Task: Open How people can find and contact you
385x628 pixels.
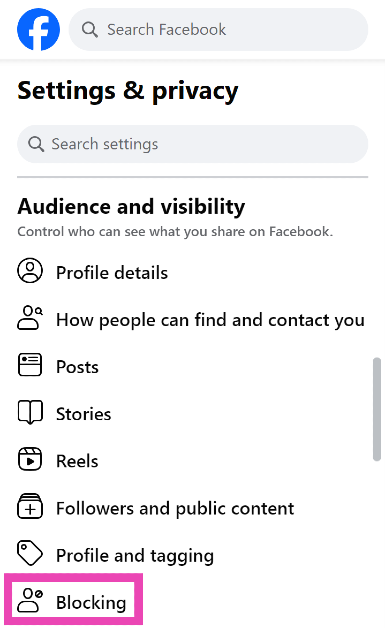Action: (x=192, y=320)
